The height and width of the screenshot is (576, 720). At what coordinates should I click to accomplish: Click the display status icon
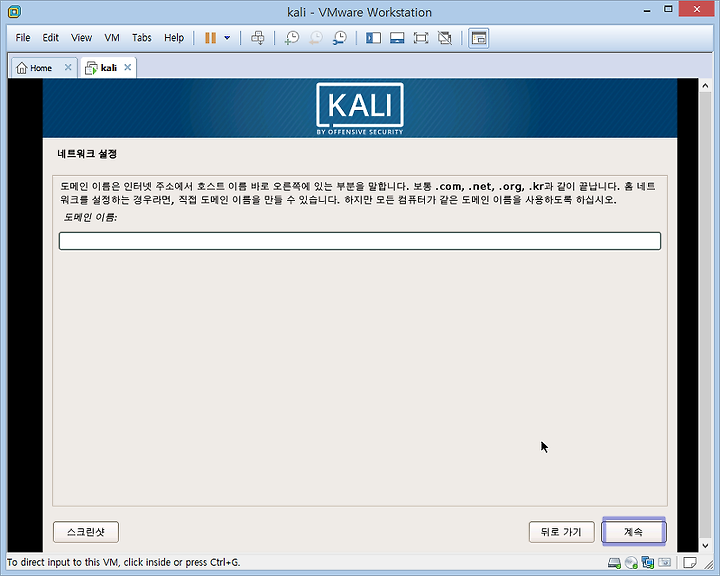[664, 562]
